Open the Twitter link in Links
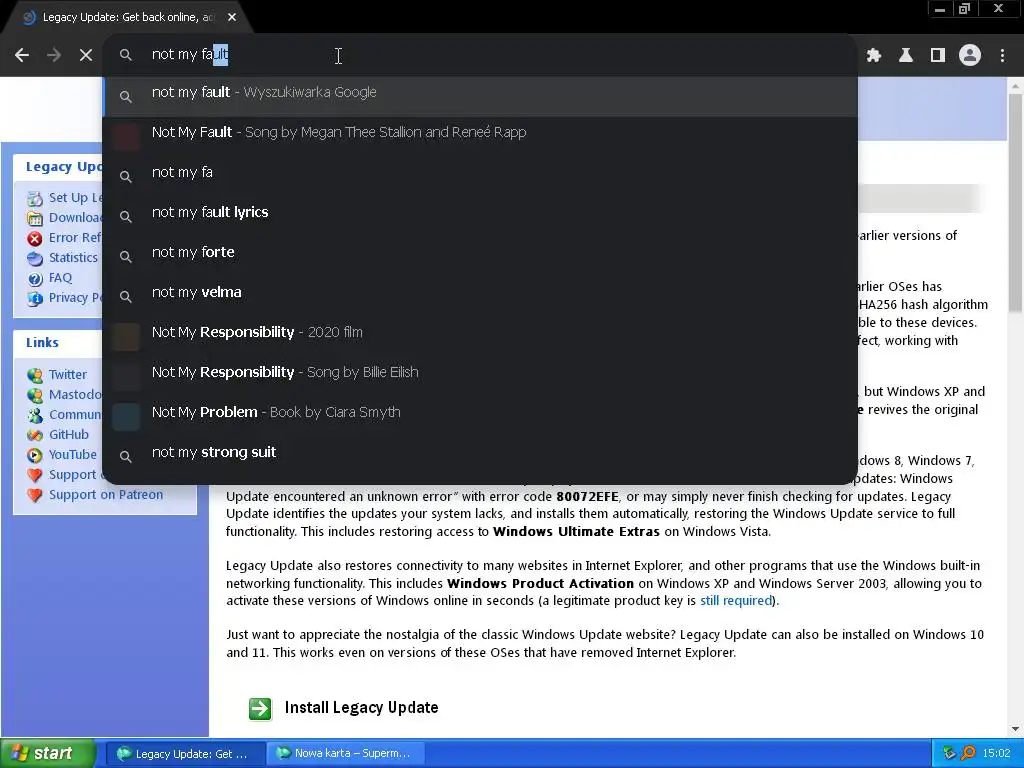The image size is (1024, 768). click(68, 375)
